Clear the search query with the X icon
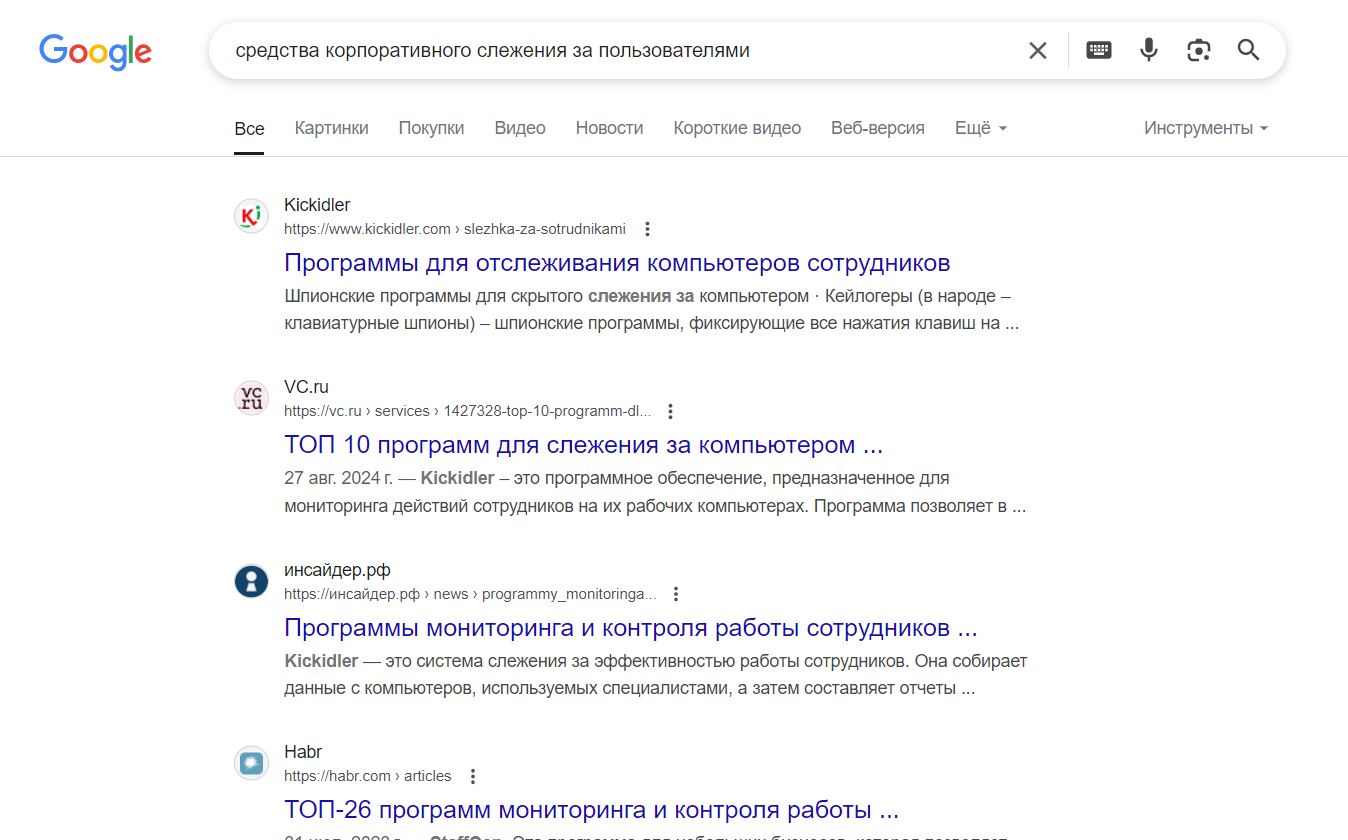1348x840 pixels. pos(1038,50)
